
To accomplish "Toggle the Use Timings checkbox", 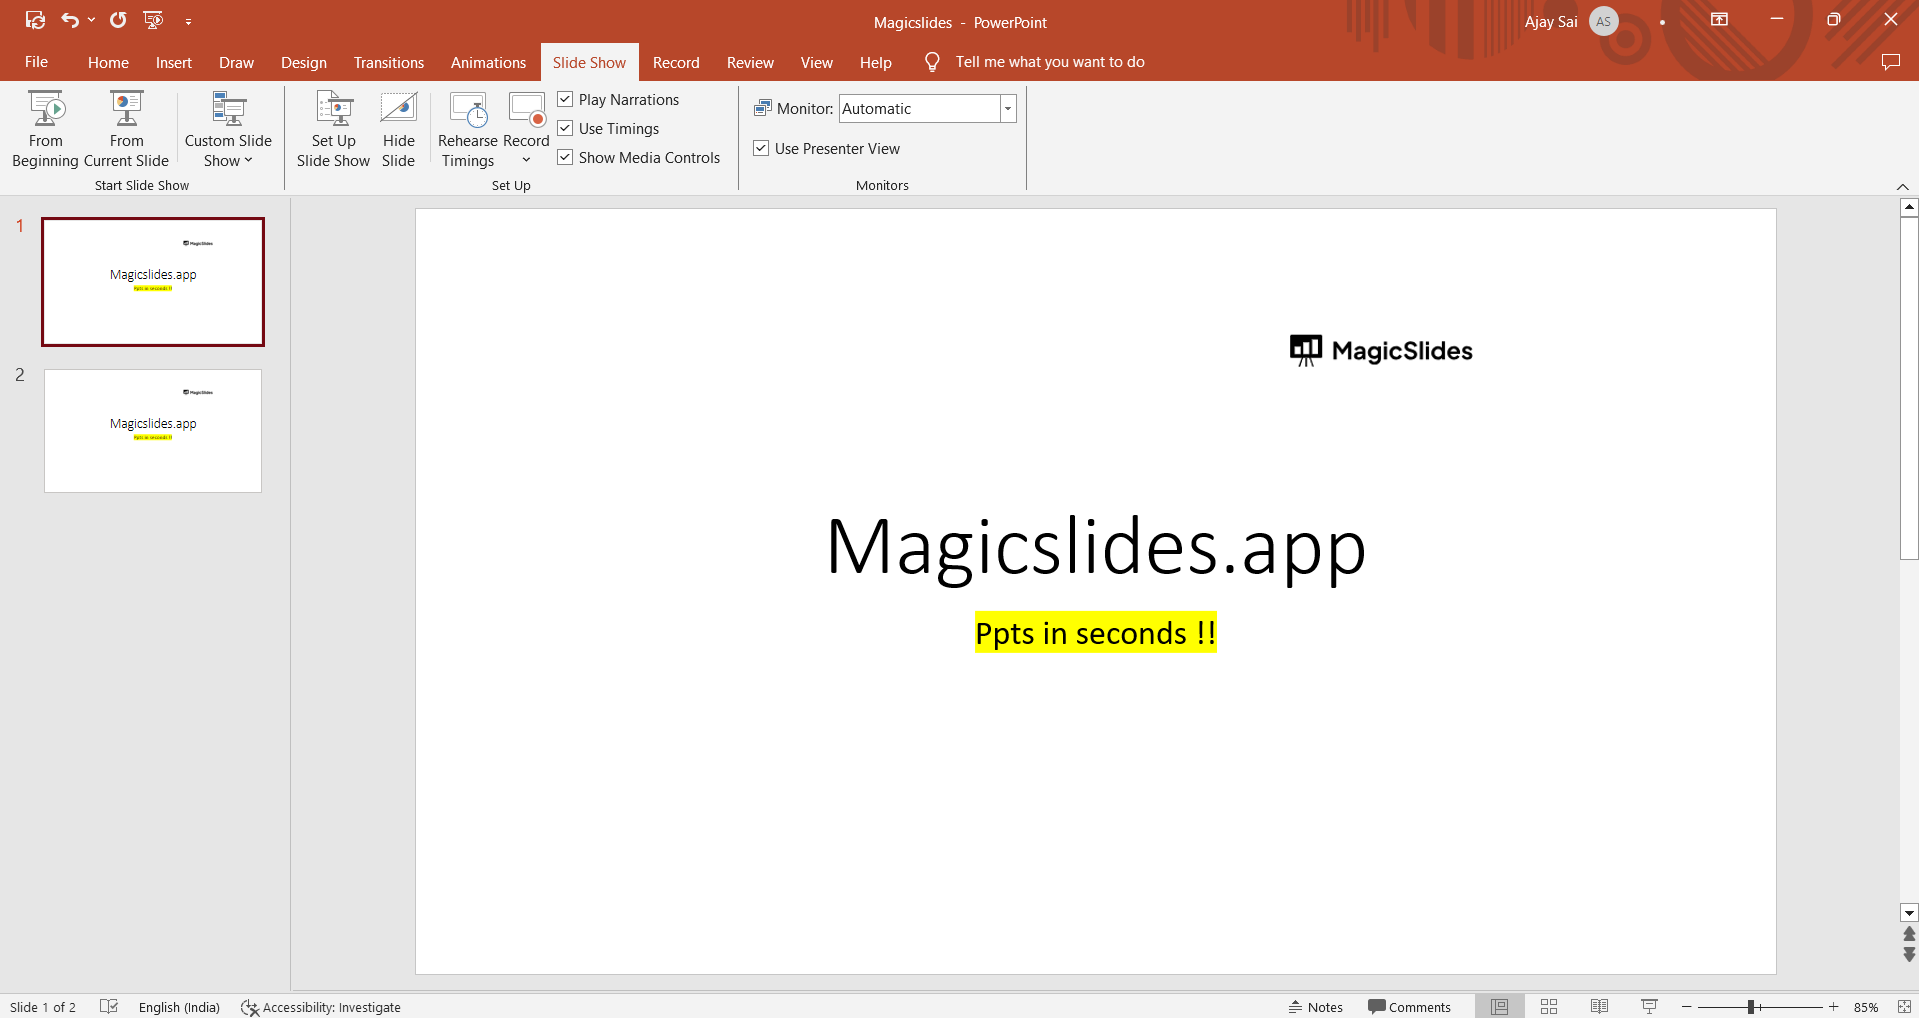I will point(566,128).
